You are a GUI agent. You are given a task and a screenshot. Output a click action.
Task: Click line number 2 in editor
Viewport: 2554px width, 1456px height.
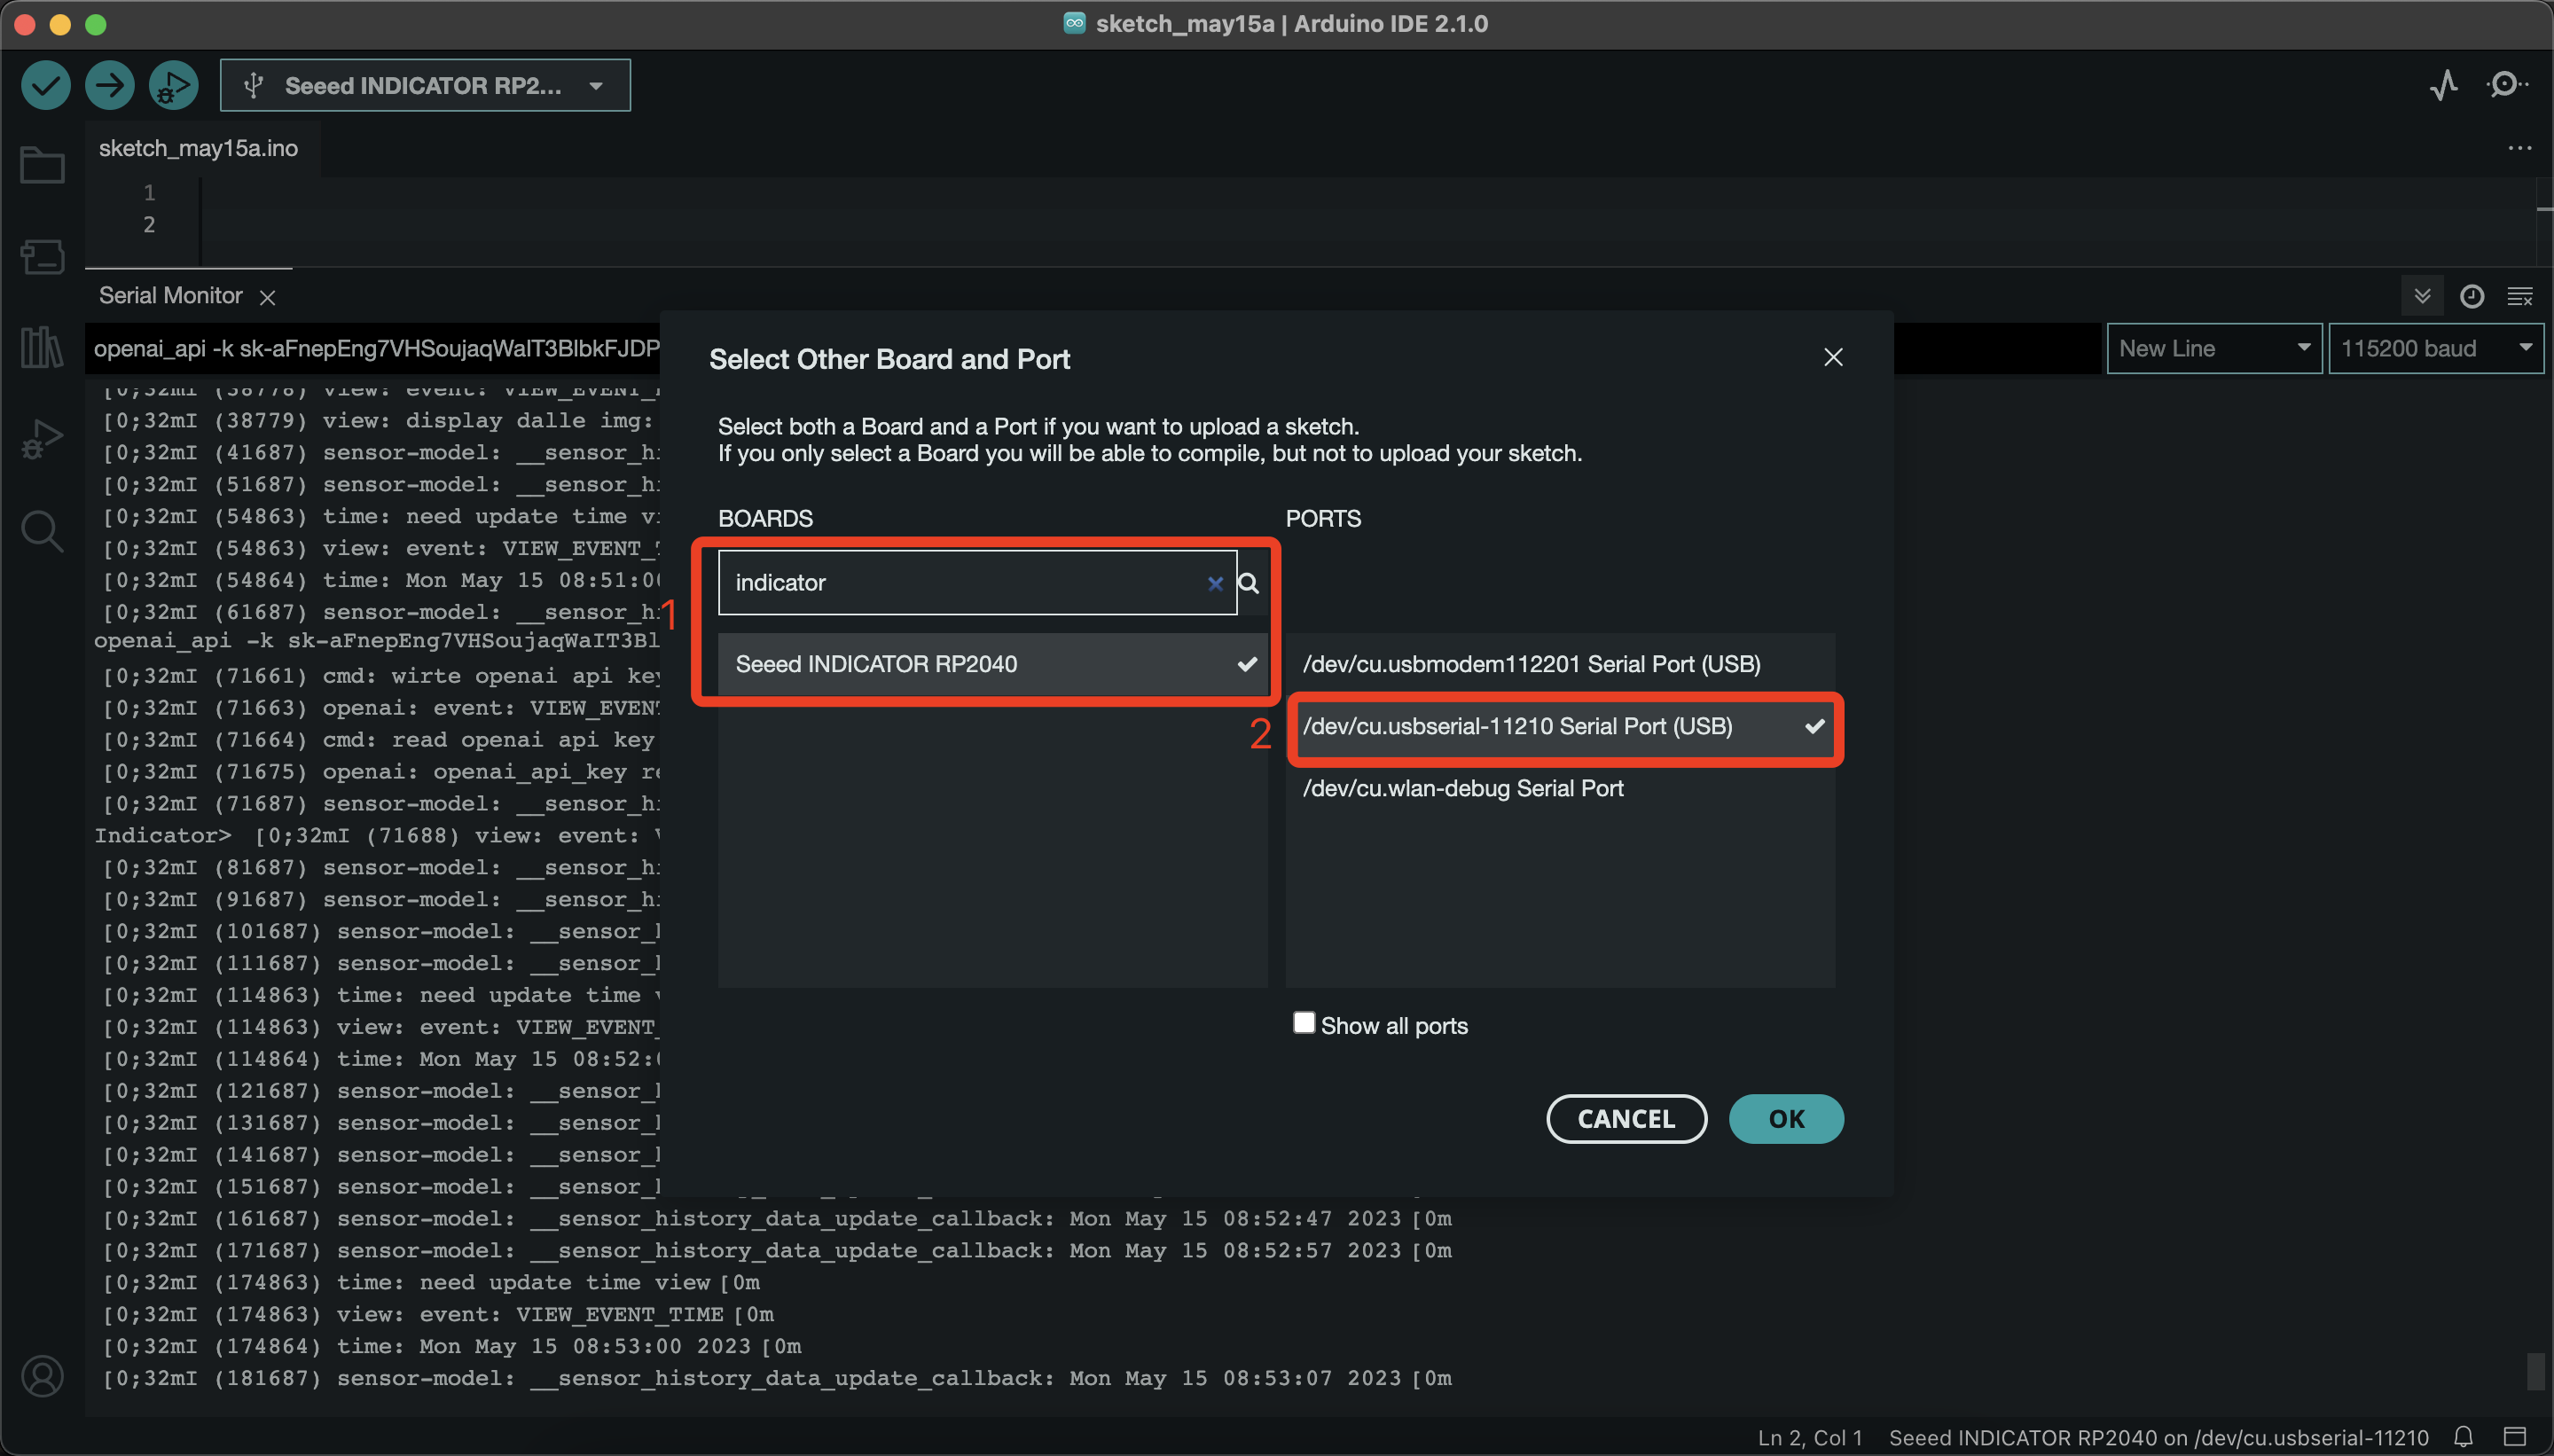click(x=149, y=224)
